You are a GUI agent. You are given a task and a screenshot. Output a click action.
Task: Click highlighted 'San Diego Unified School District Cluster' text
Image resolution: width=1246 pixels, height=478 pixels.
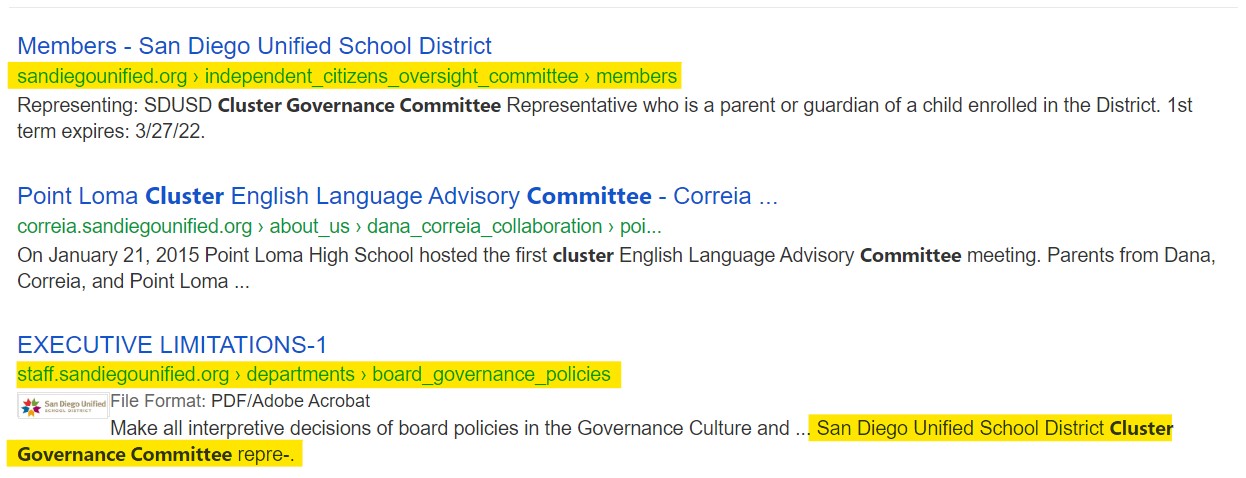pos(994,429)
